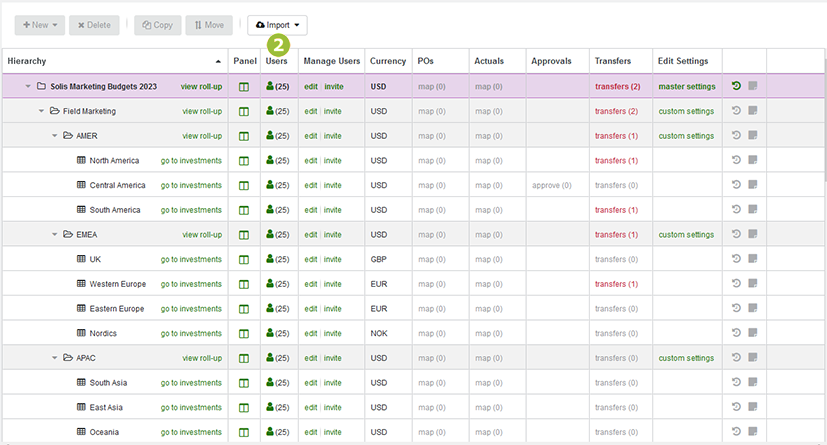This screenshot has width=827, height=445.
Task: Click the Transfers column header
Action: (x=613, y=61)
